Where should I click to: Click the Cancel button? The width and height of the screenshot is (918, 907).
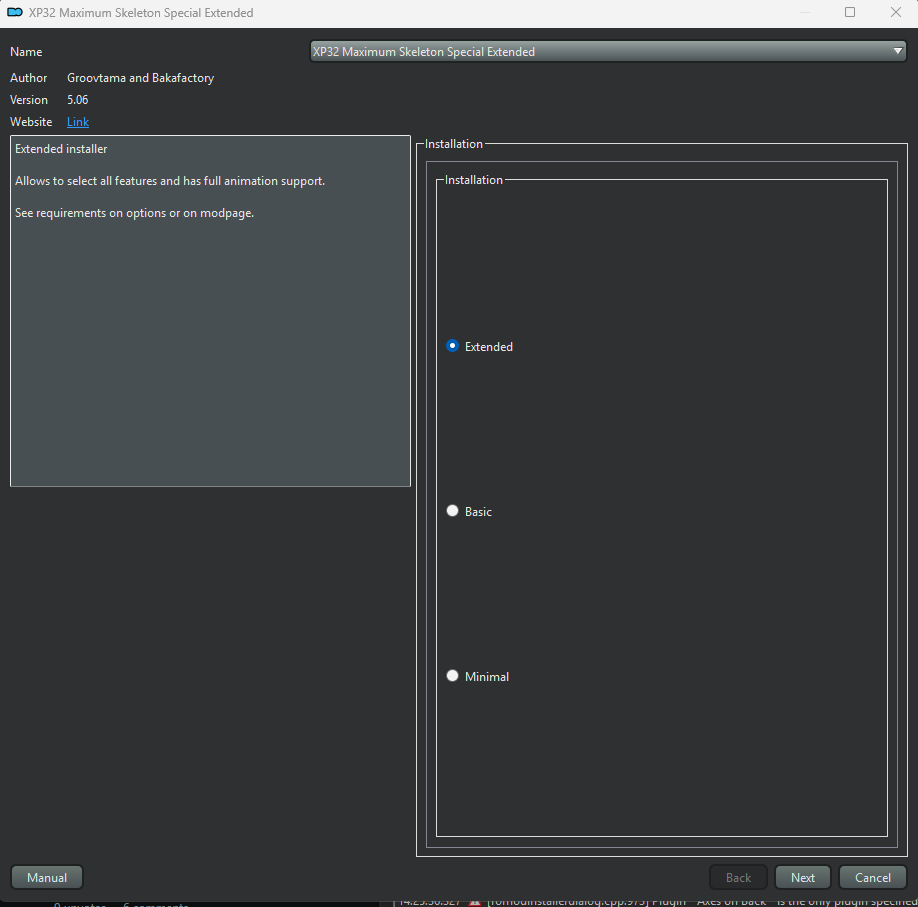pos(872,877)
